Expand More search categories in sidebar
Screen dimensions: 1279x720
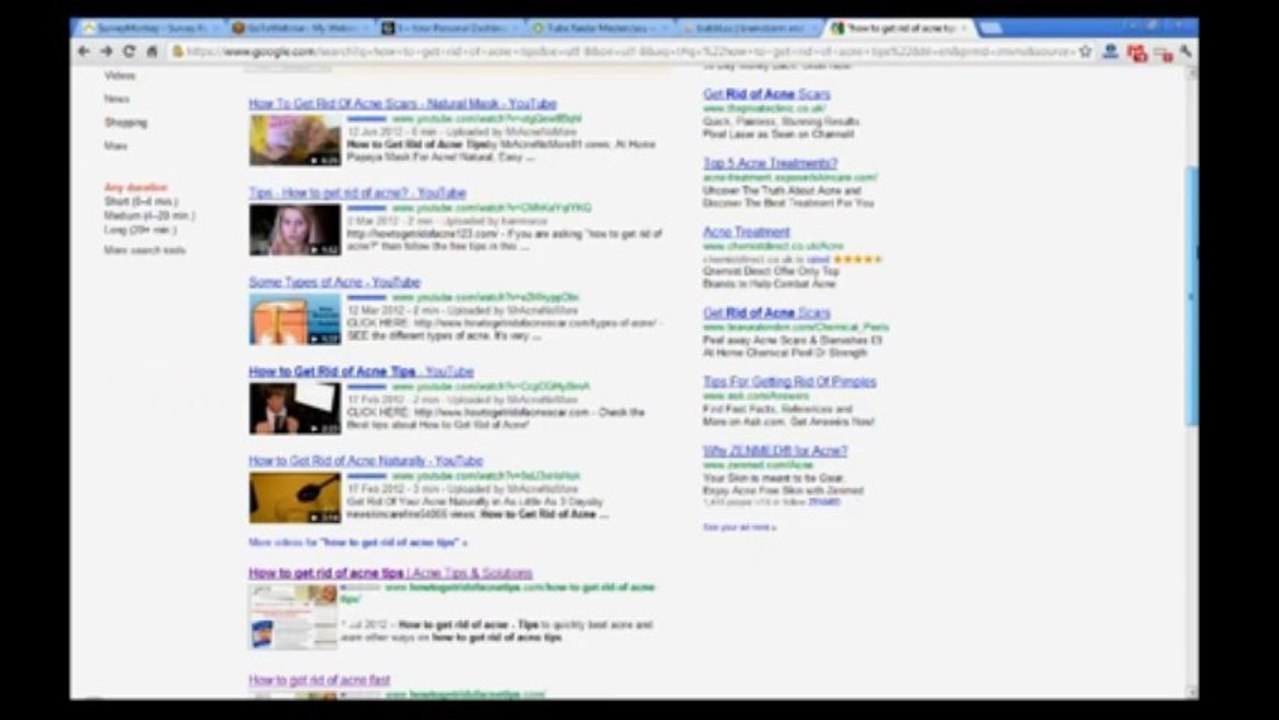tap(115, 146)
